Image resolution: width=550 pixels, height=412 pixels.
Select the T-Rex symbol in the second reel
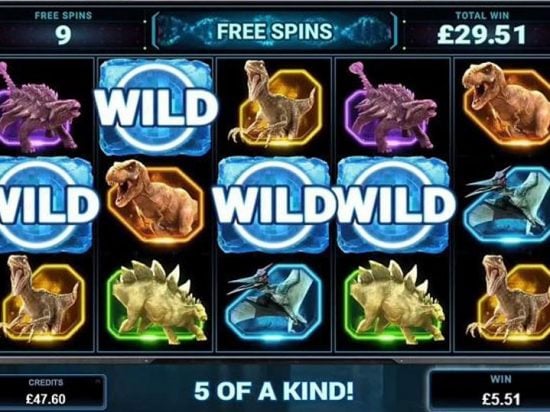click(x=155, y=202)
